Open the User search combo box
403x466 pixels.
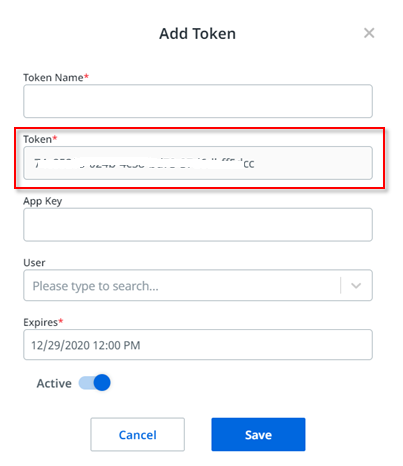click(198, 285)
